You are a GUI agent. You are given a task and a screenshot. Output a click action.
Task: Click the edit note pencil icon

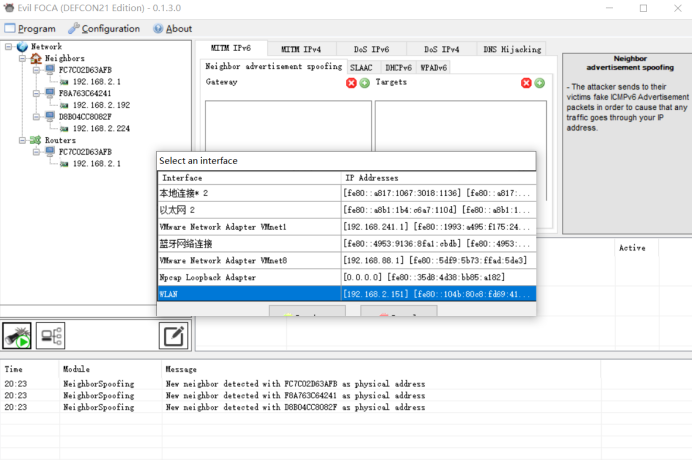(x=173, y=336)
